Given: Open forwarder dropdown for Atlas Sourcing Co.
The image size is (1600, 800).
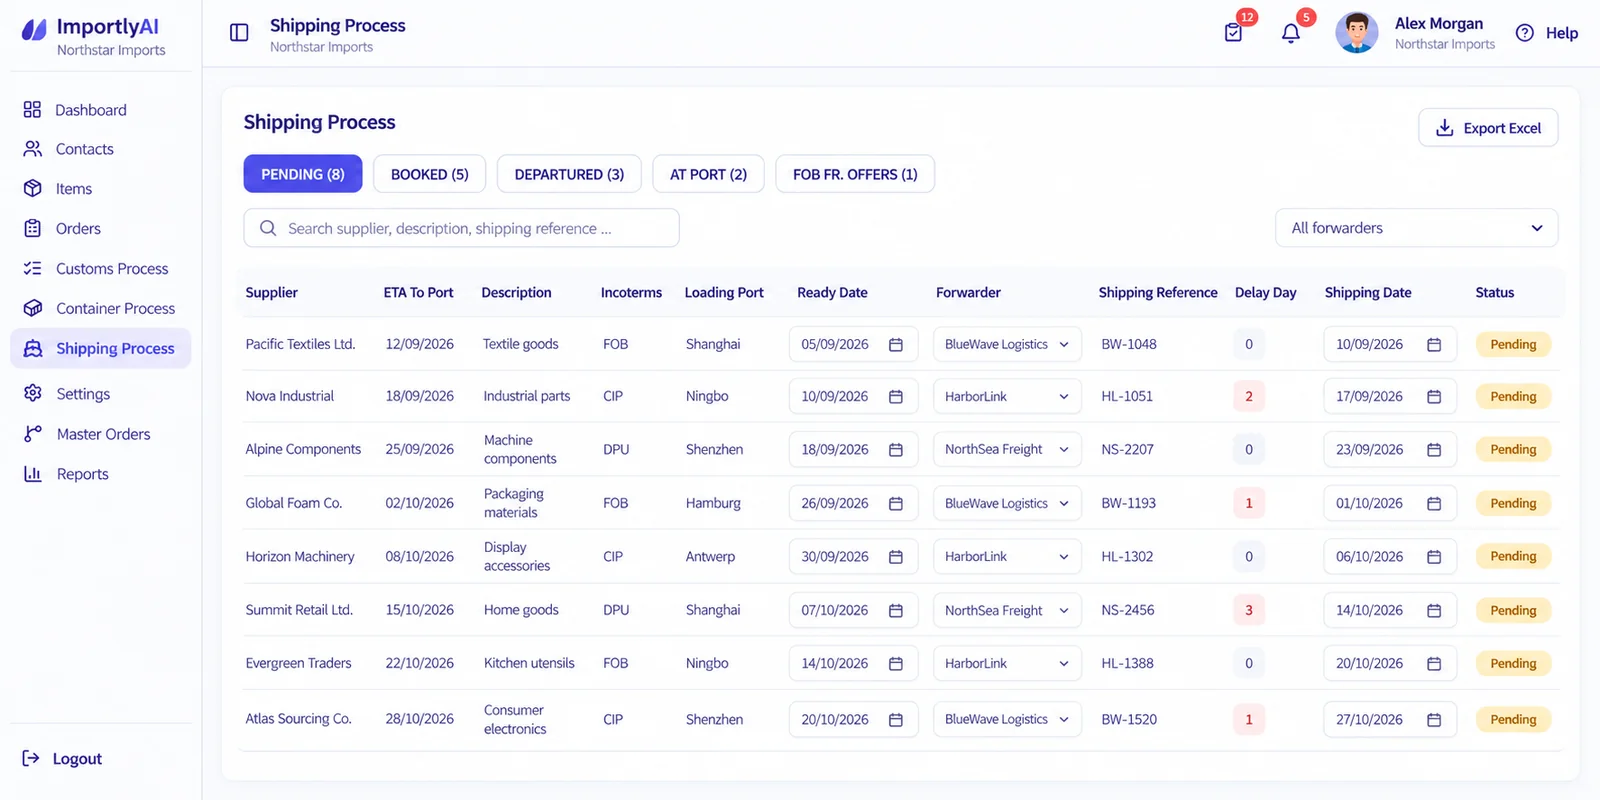Looking at the screenshot, I should [x=1007, y=720].
